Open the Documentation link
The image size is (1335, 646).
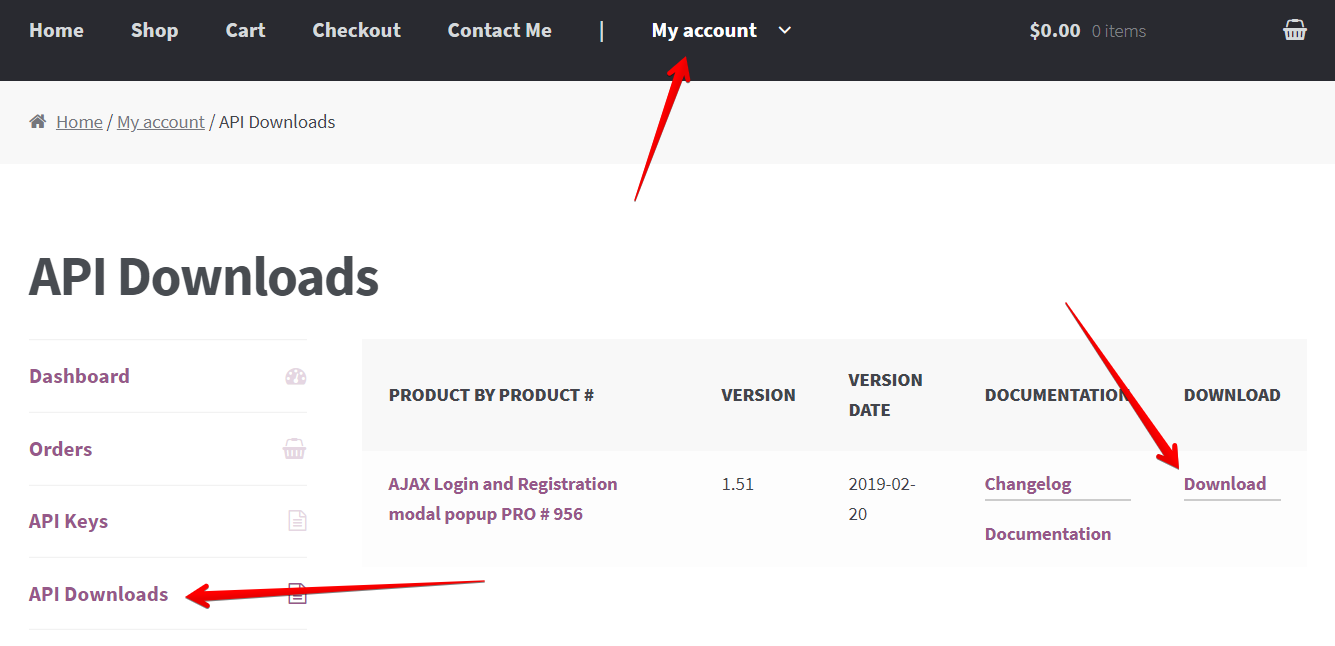click(x=1047, y=533)
